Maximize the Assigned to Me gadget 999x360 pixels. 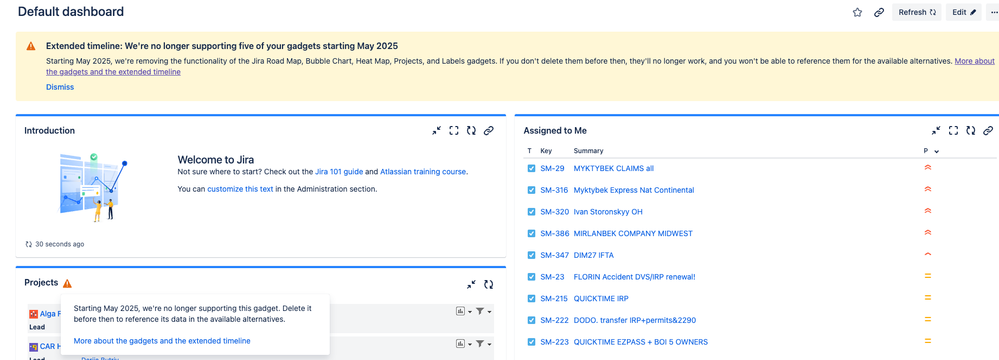click(x=953, y=131)
